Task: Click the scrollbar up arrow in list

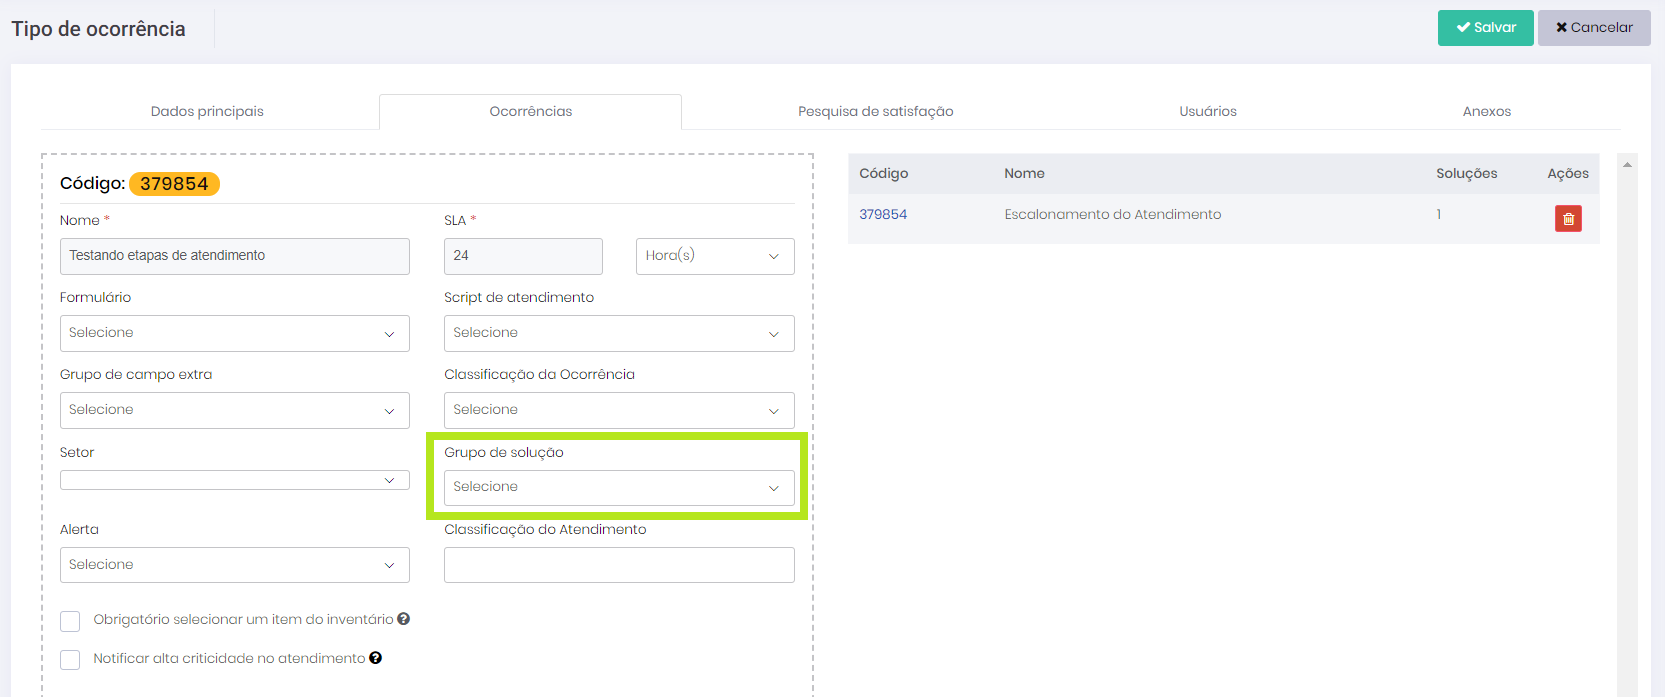Action: pyautogui.click(x=1627, y=165)
